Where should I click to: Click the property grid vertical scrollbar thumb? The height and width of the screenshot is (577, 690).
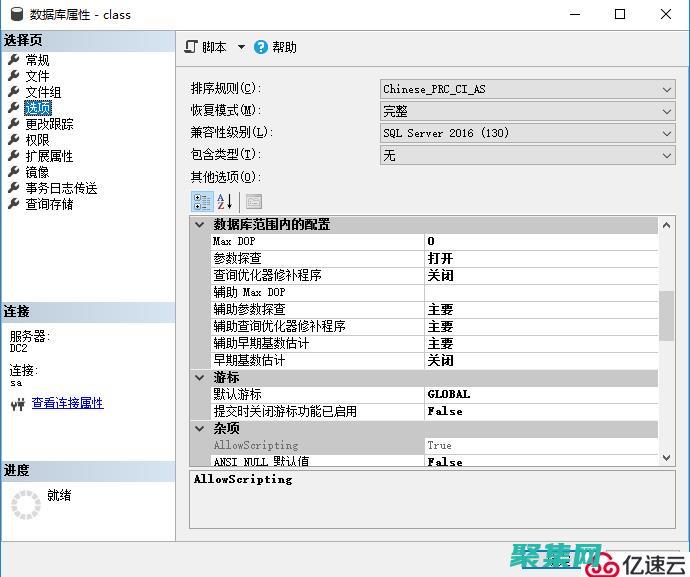(667, 315)
